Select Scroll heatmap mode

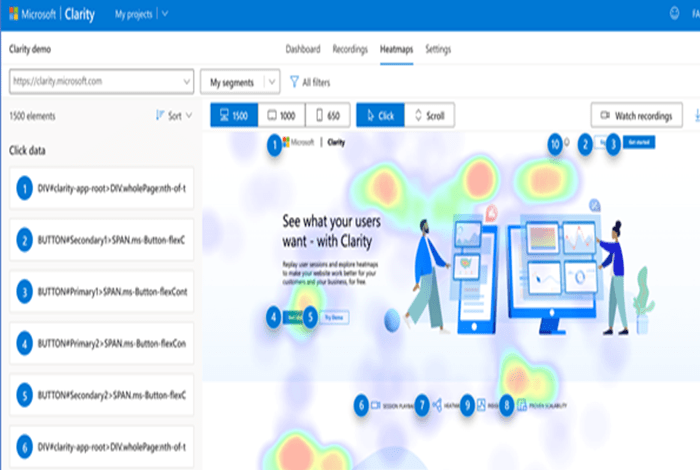(429, 115)
